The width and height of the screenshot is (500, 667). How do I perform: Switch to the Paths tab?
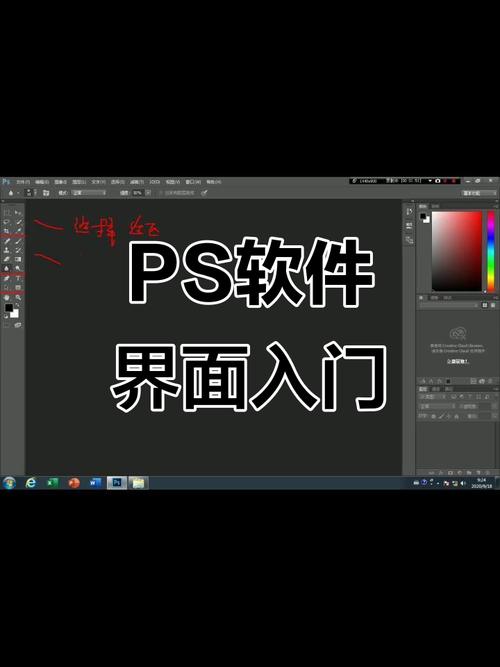point(449,389)
